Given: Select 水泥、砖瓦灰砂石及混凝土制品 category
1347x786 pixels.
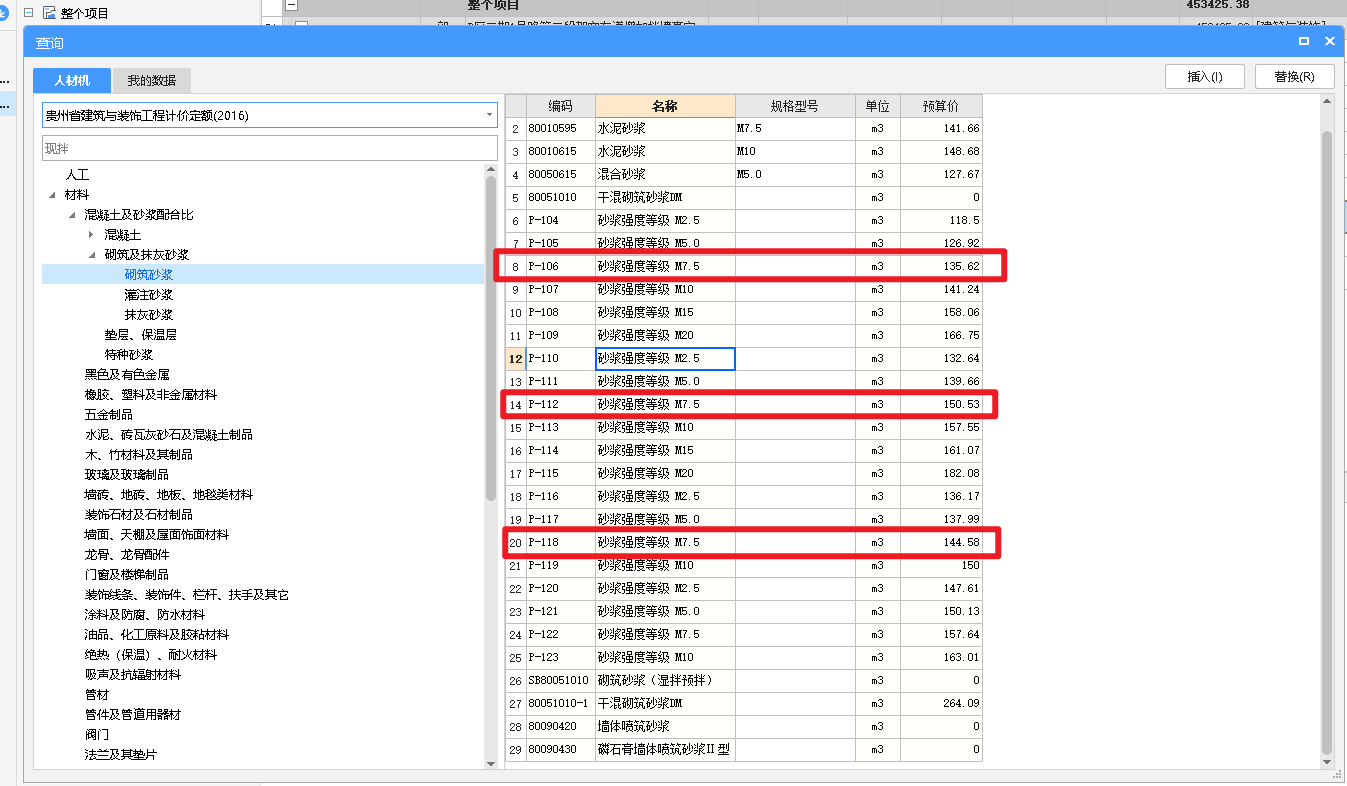Looking at the screenshot, I should coord(169,435).
